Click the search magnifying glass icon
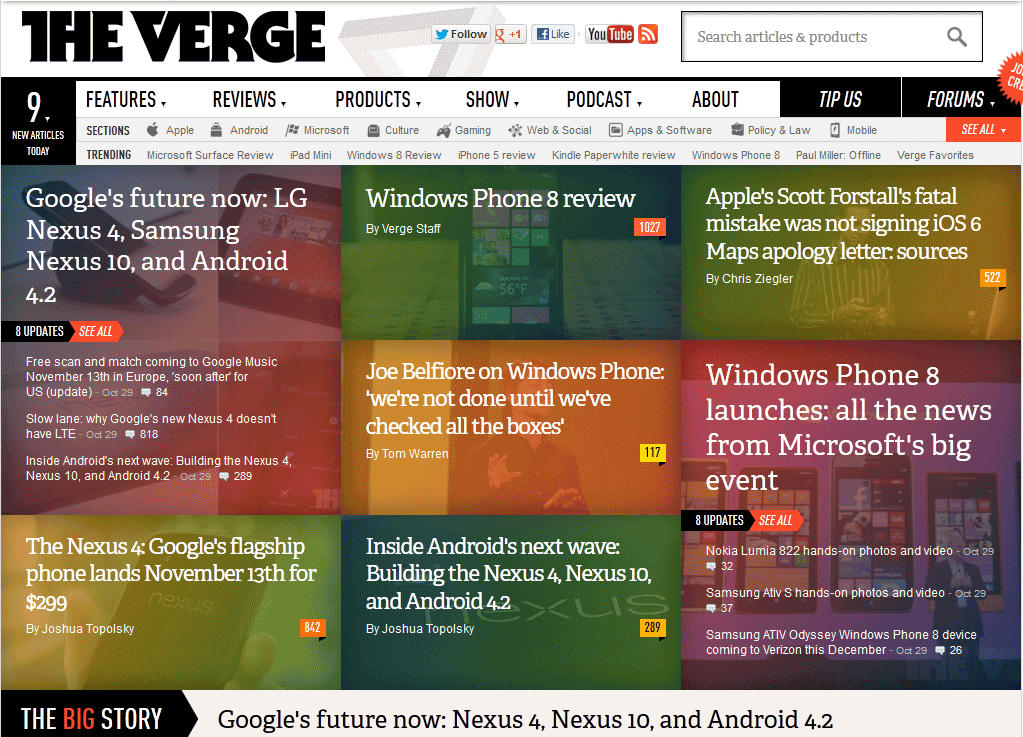 click(x=956, y=37)
